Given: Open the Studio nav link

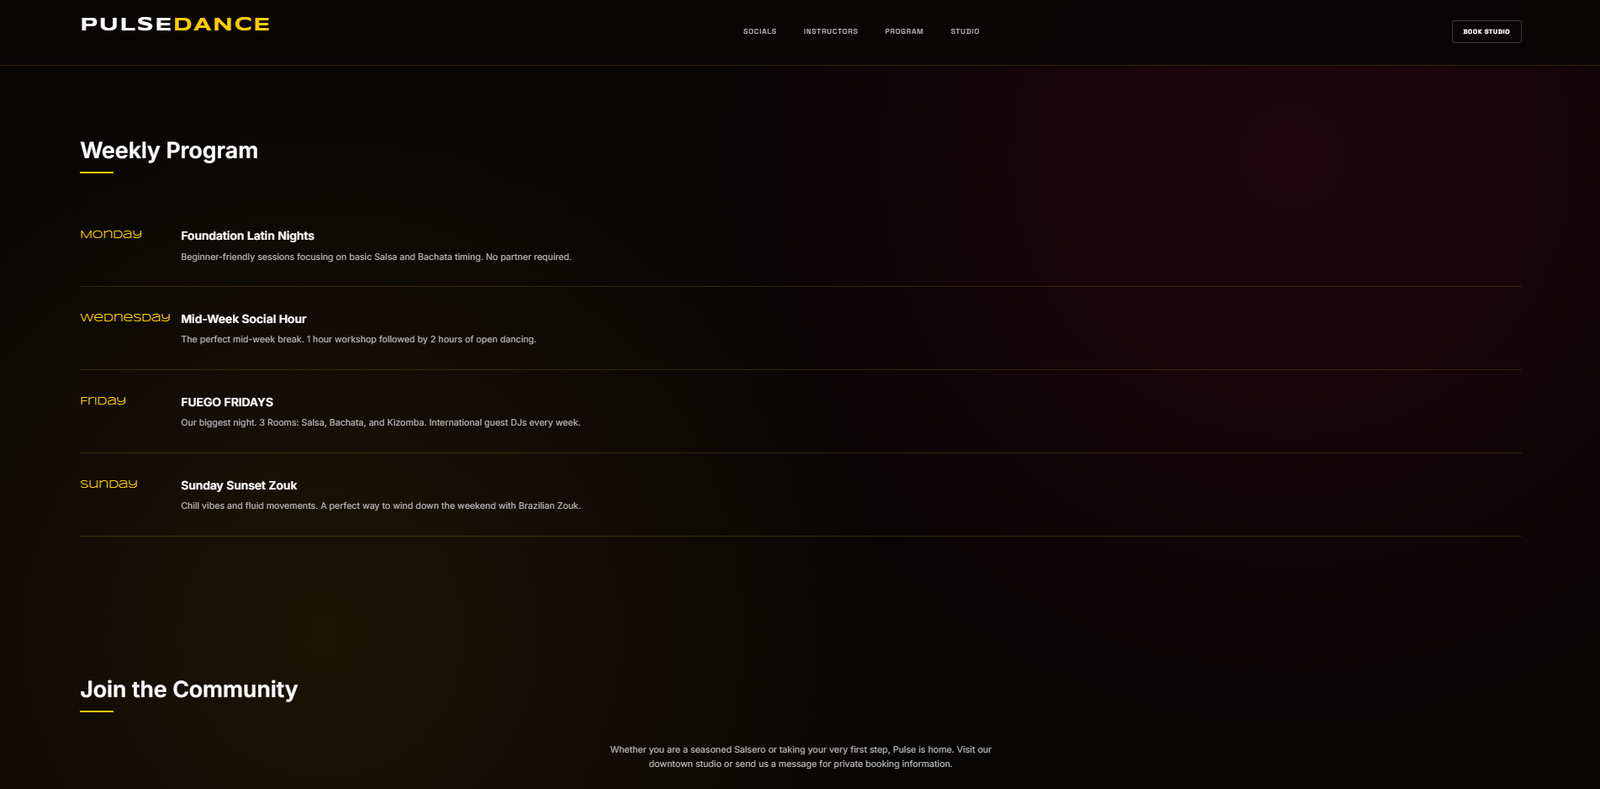Looking at the screenshot, I should click(x=964, y=32).
